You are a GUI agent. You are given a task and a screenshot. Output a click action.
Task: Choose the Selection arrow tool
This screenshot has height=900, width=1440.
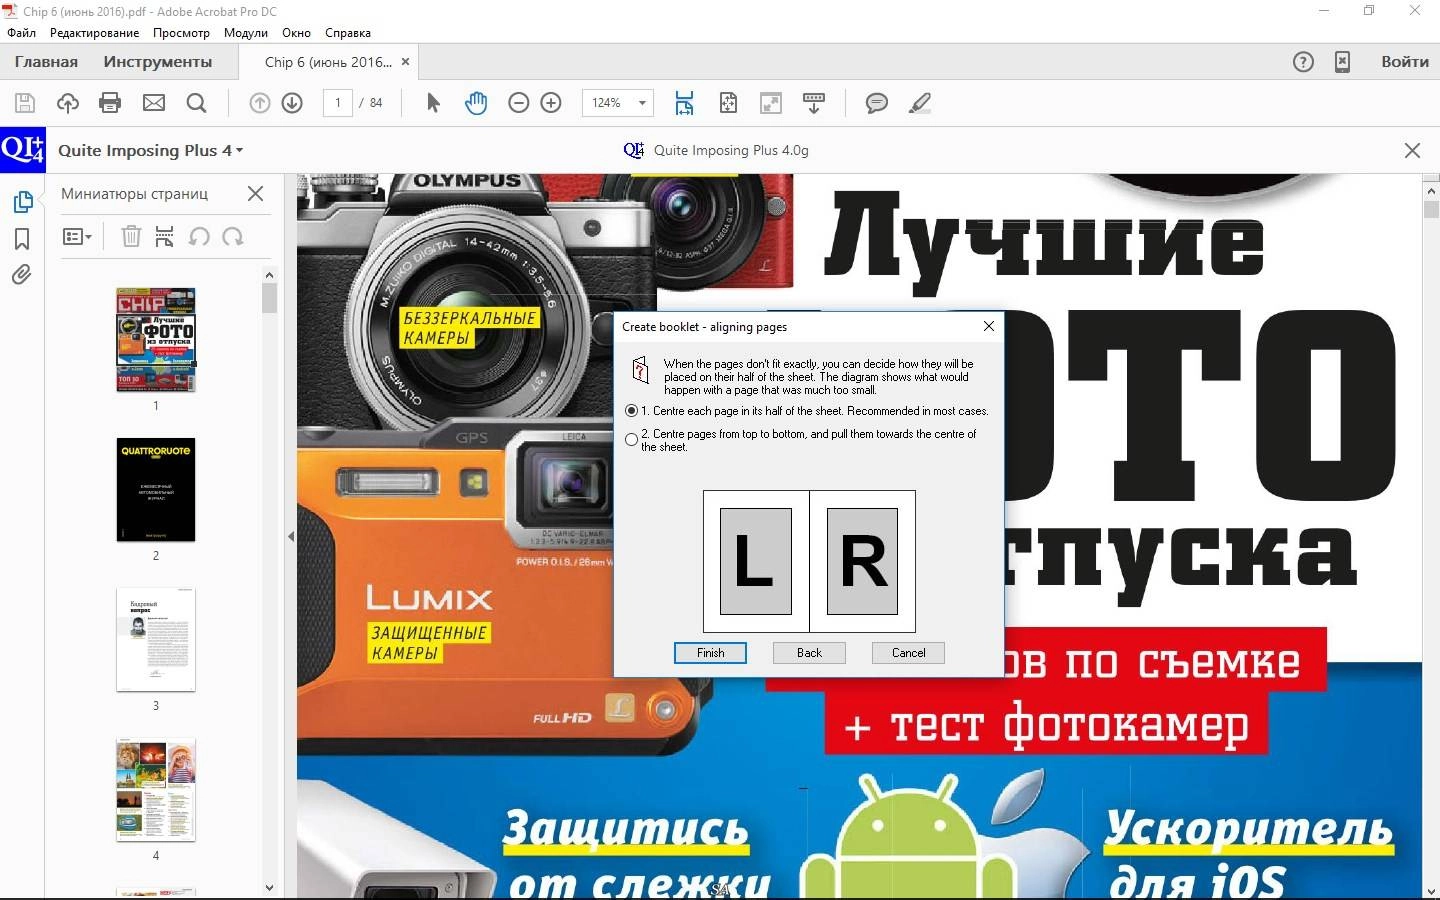click(x=433, y=103)
